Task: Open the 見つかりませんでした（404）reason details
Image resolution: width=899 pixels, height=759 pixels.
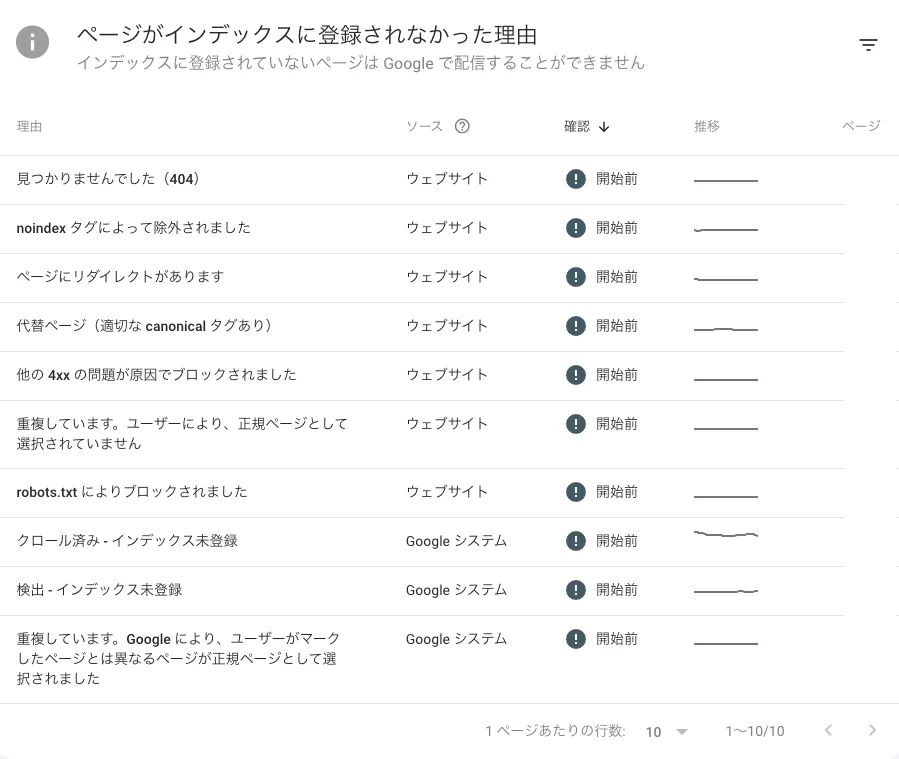Action: point(110,179)
